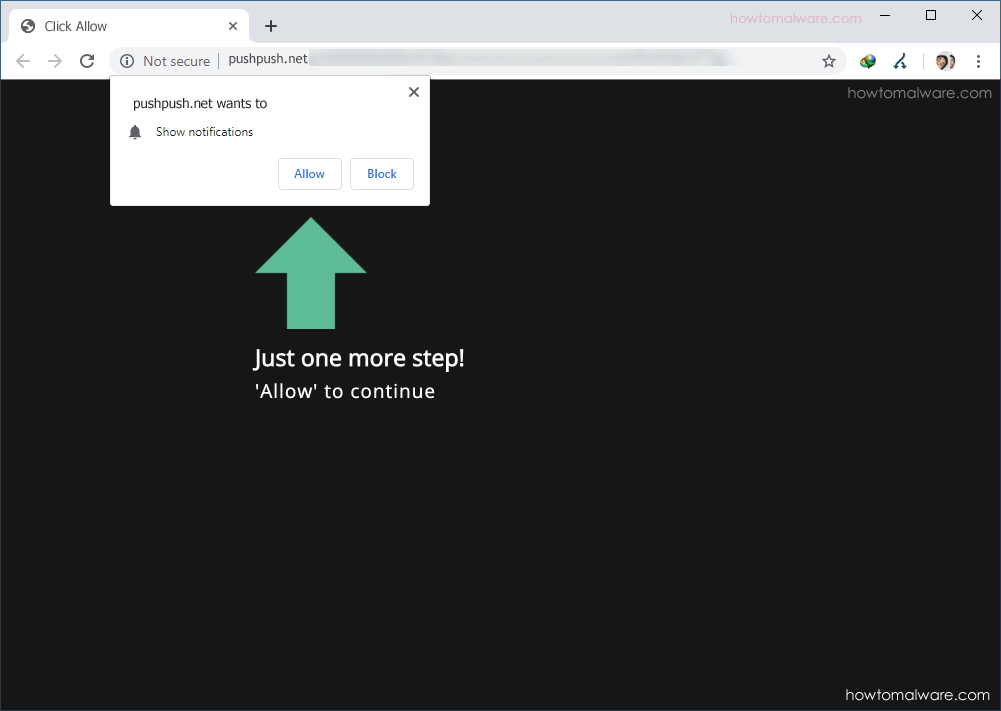
Task: Select the pushpush.net URL text
Action: tap(267, 59)
